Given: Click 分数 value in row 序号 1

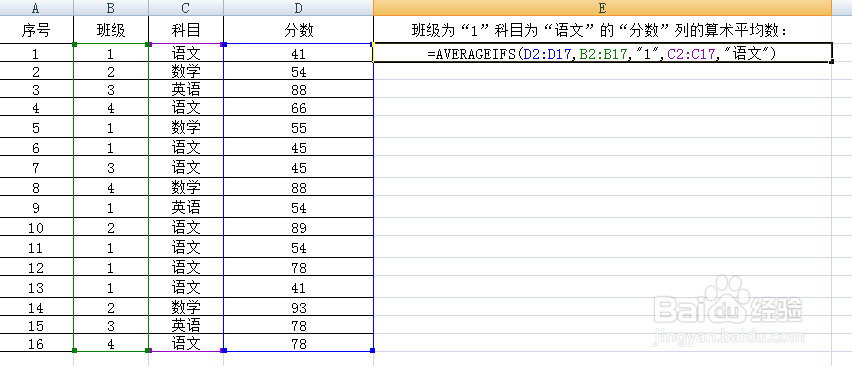Looking at the screenshot, I should click(x=298, y=53).
